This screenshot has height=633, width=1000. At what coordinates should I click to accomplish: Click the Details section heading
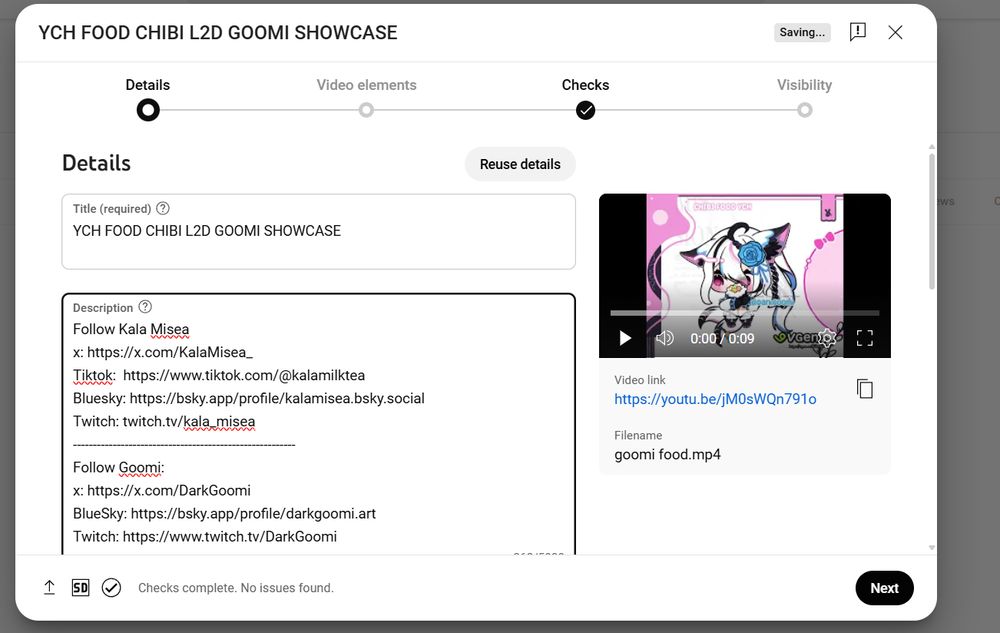click(96, 163)
